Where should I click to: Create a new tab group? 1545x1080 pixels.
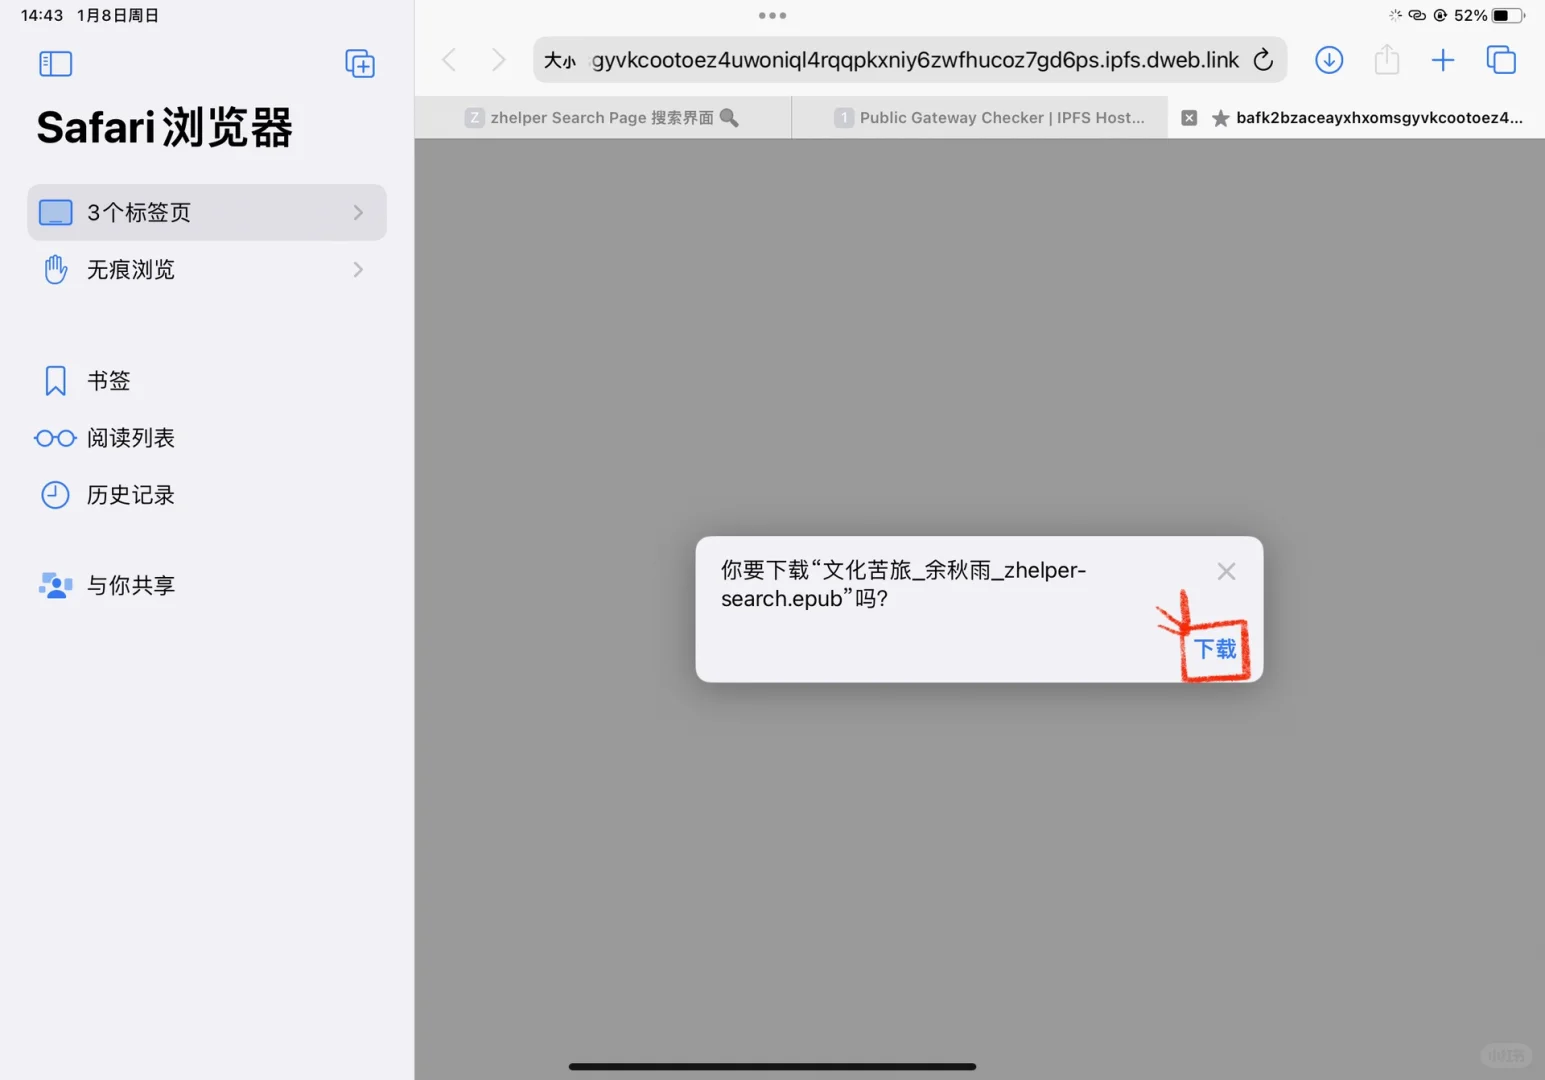pyautogui.click(x=360, y=64)
